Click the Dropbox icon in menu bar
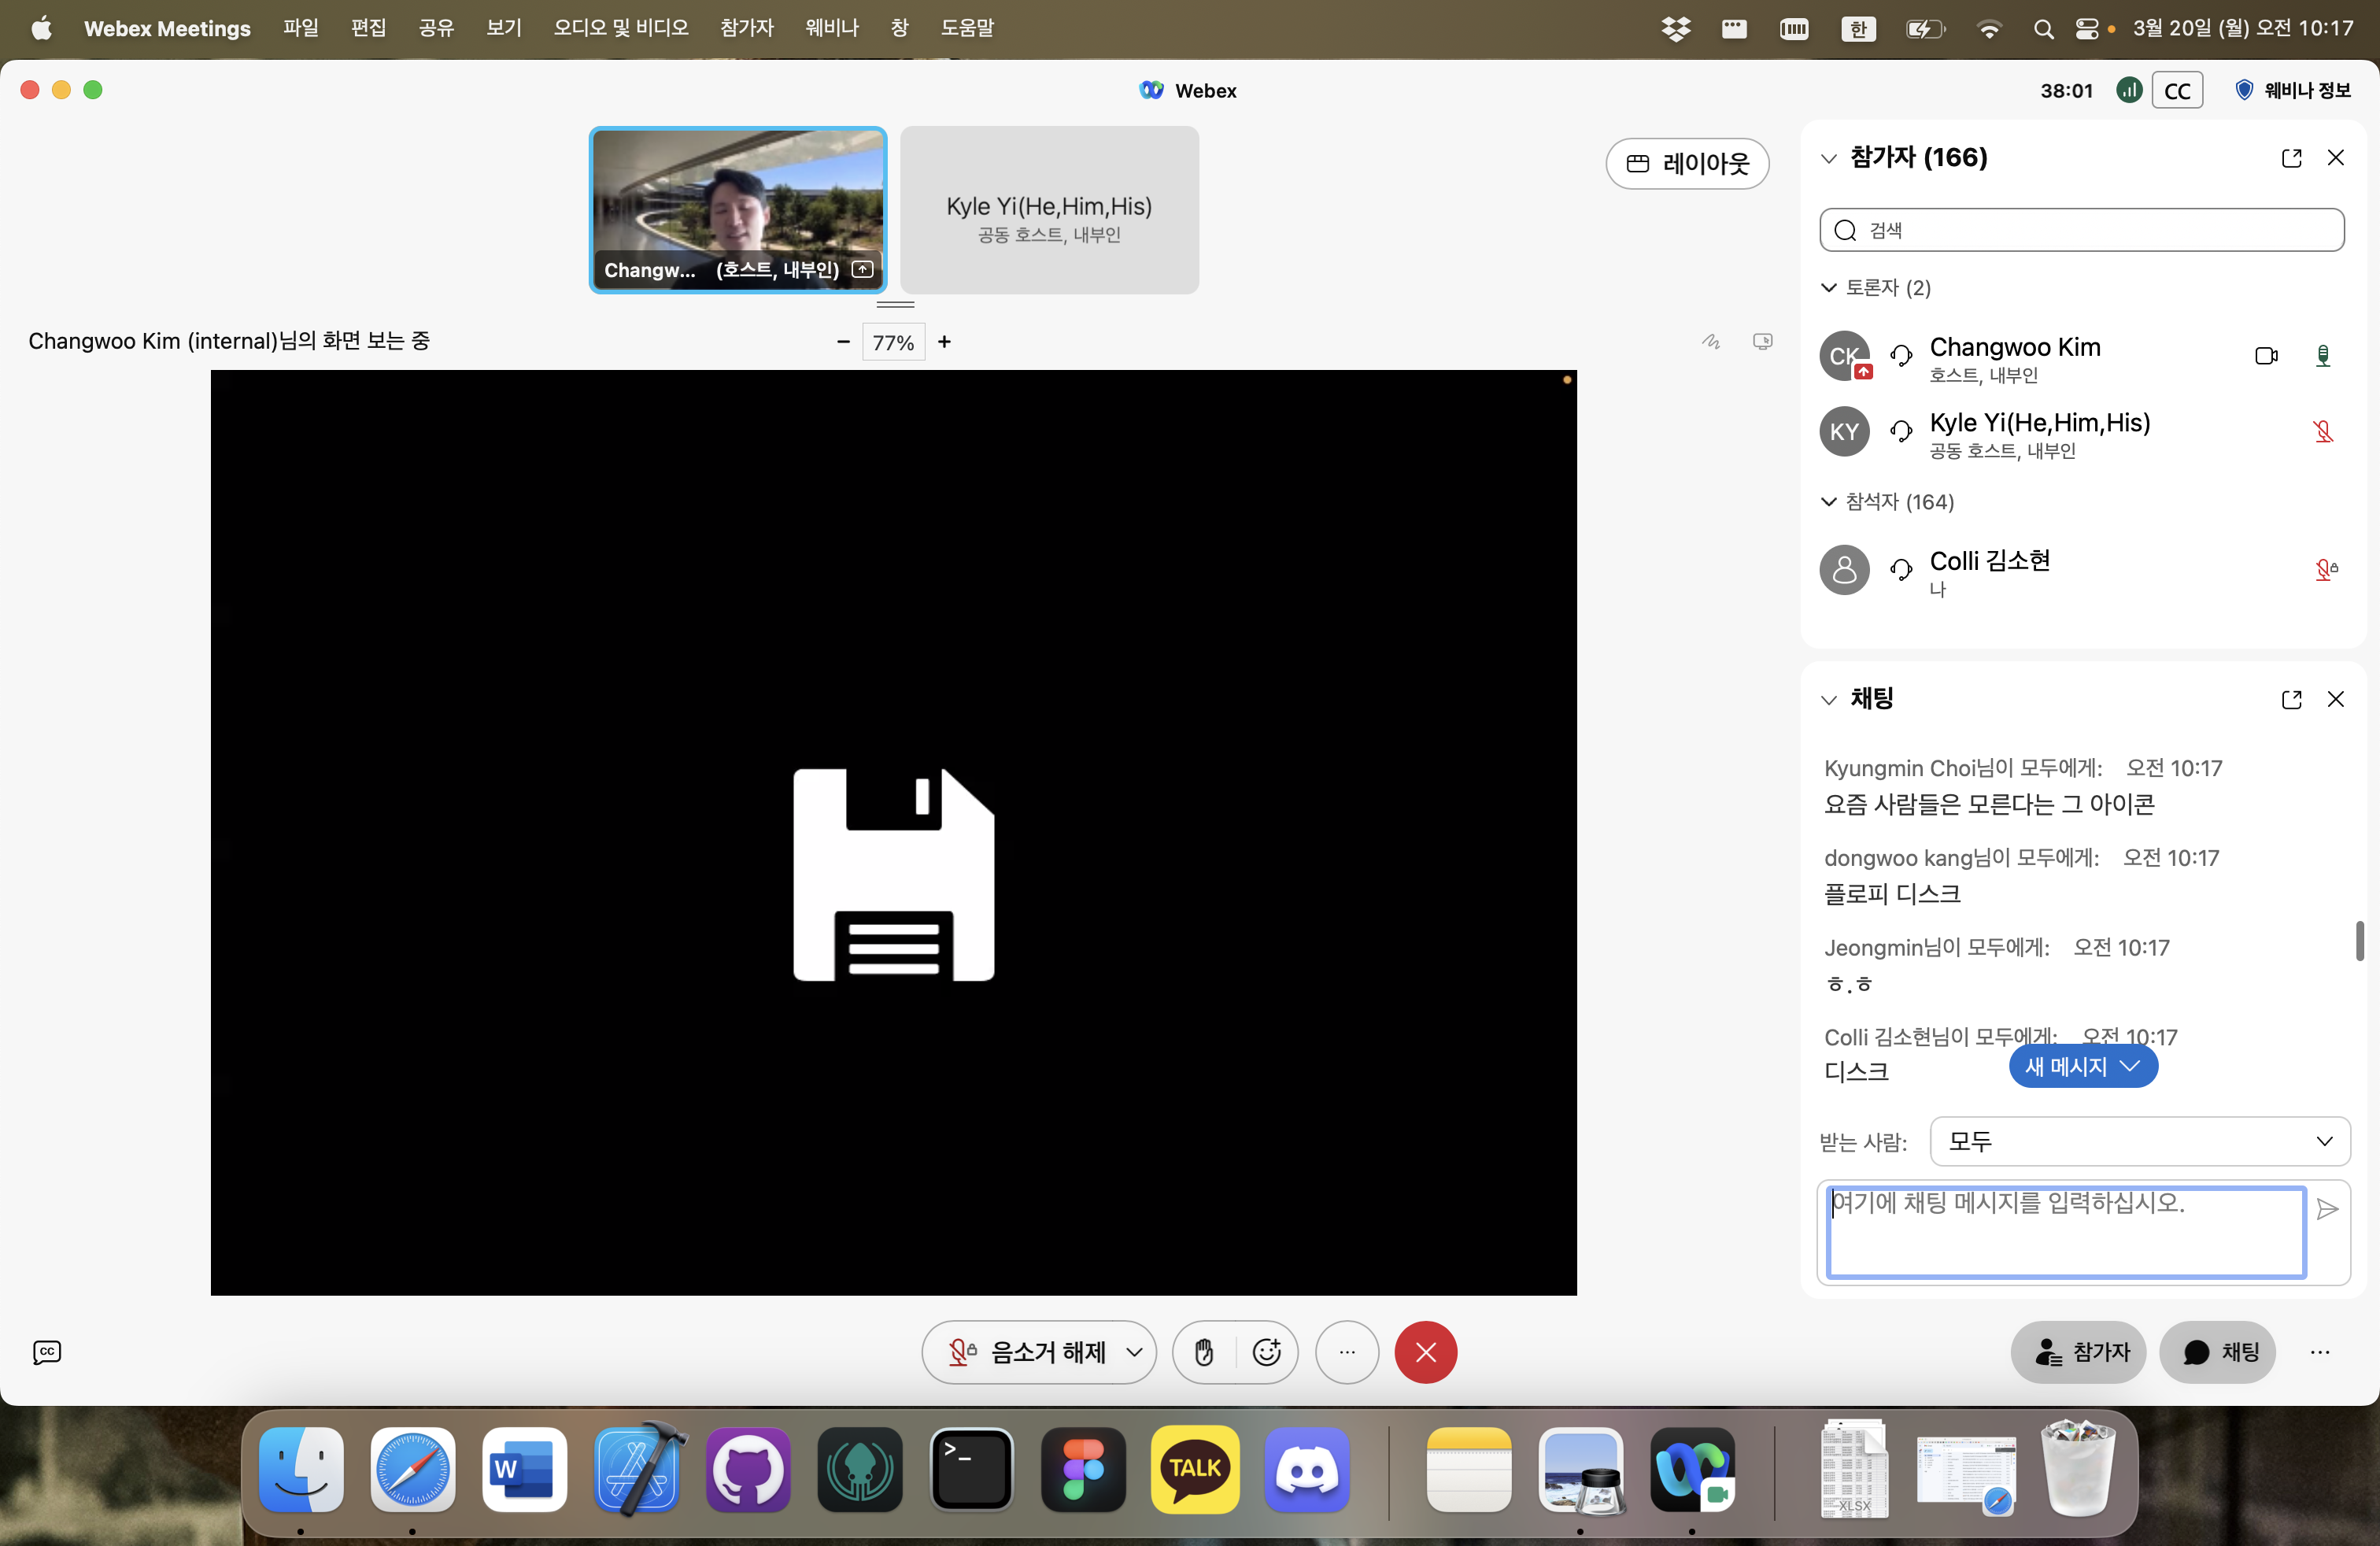The width and height of the screenshot is (2380, 1546). [x=1676, y=29]
